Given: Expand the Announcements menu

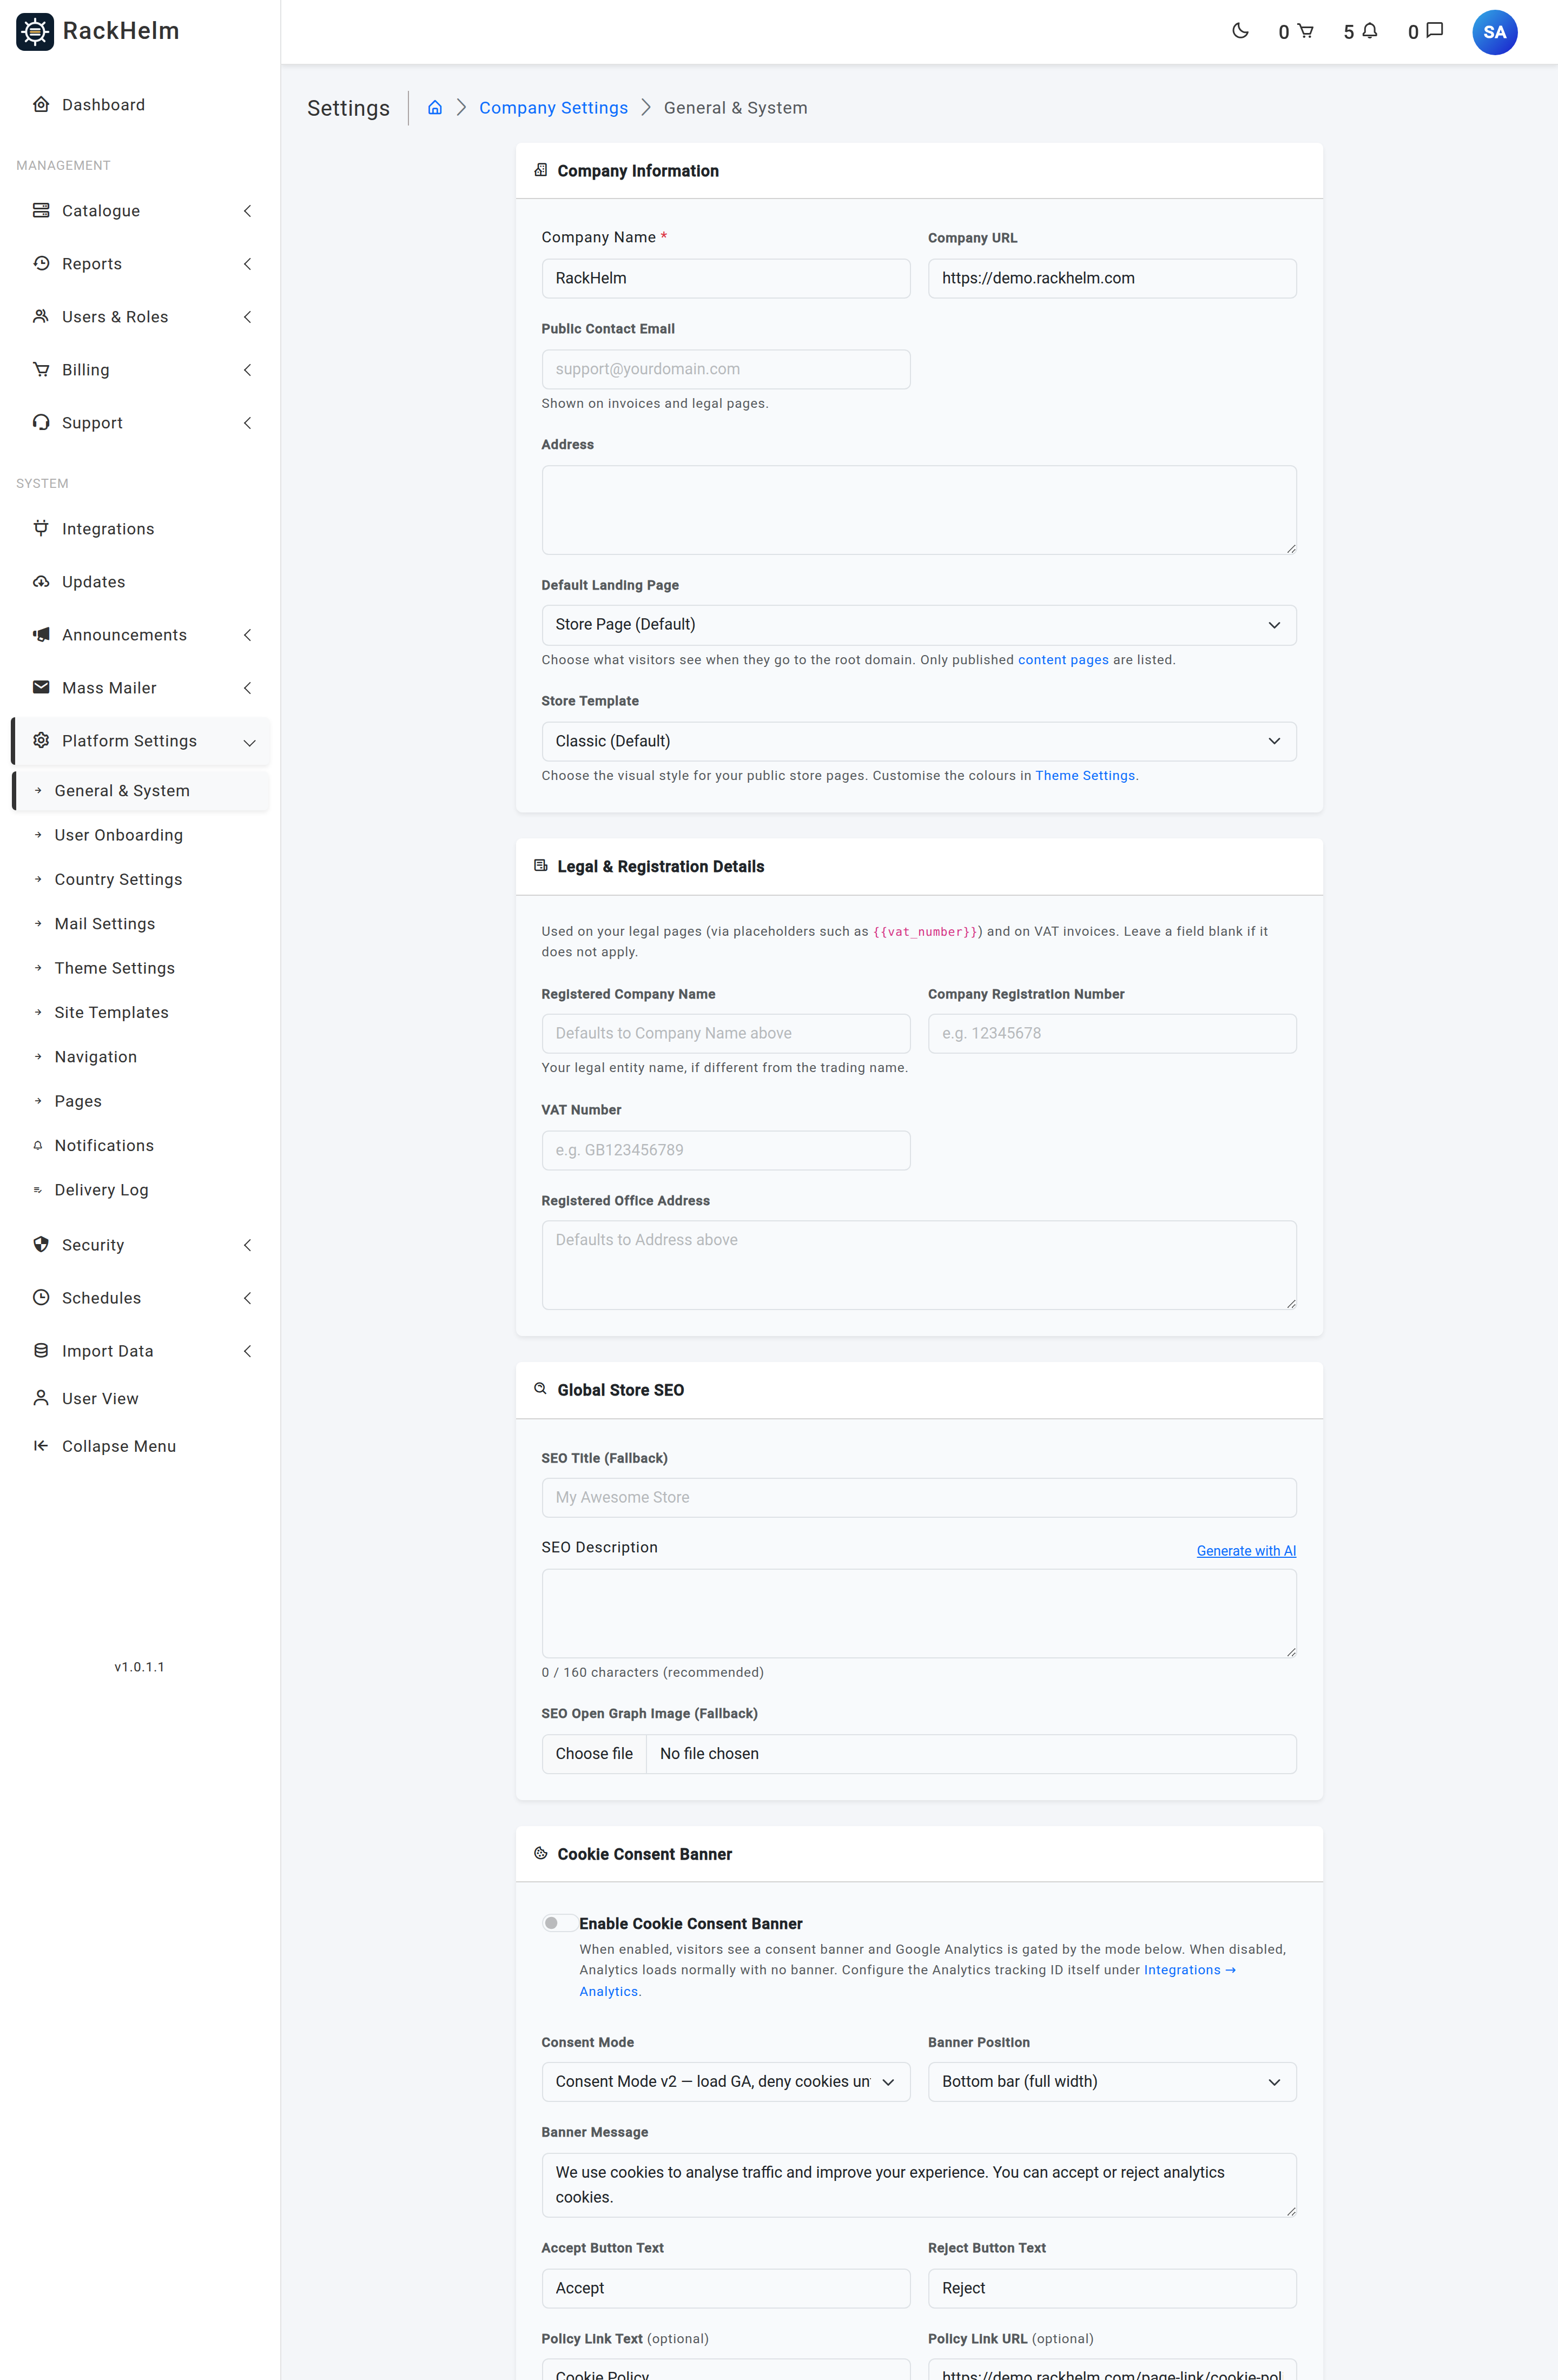Looking at the screenshot, I should (x=140, y=635).
